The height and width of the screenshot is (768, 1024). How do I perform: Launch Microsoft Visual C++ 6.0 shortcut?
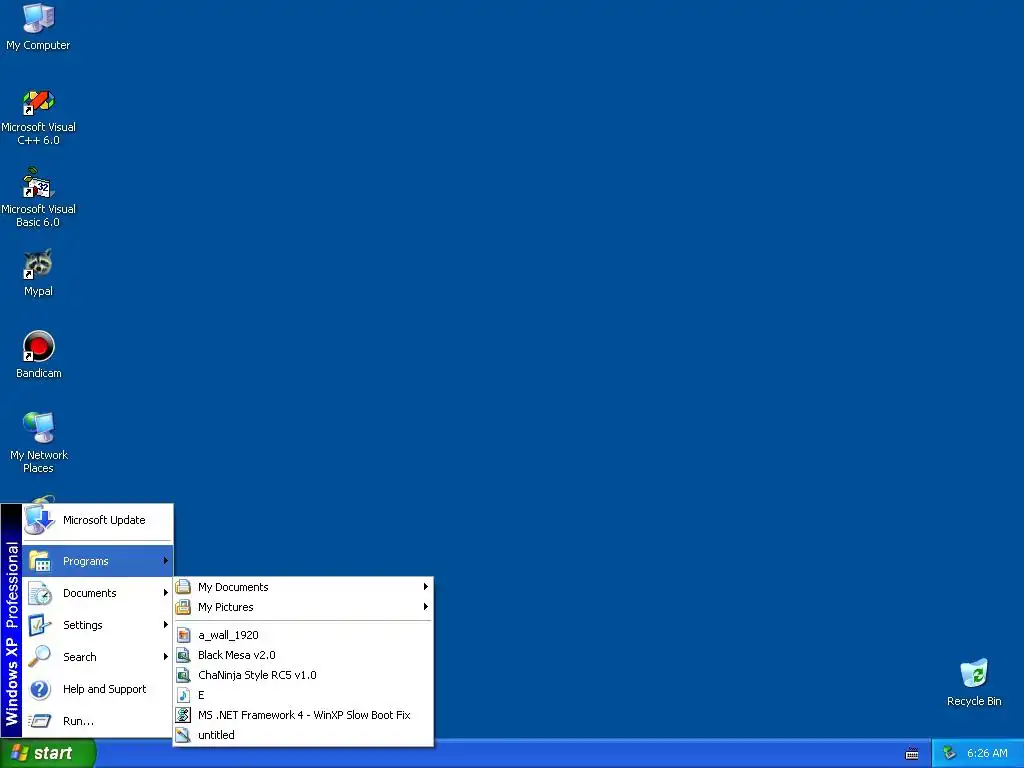(38, 118)
